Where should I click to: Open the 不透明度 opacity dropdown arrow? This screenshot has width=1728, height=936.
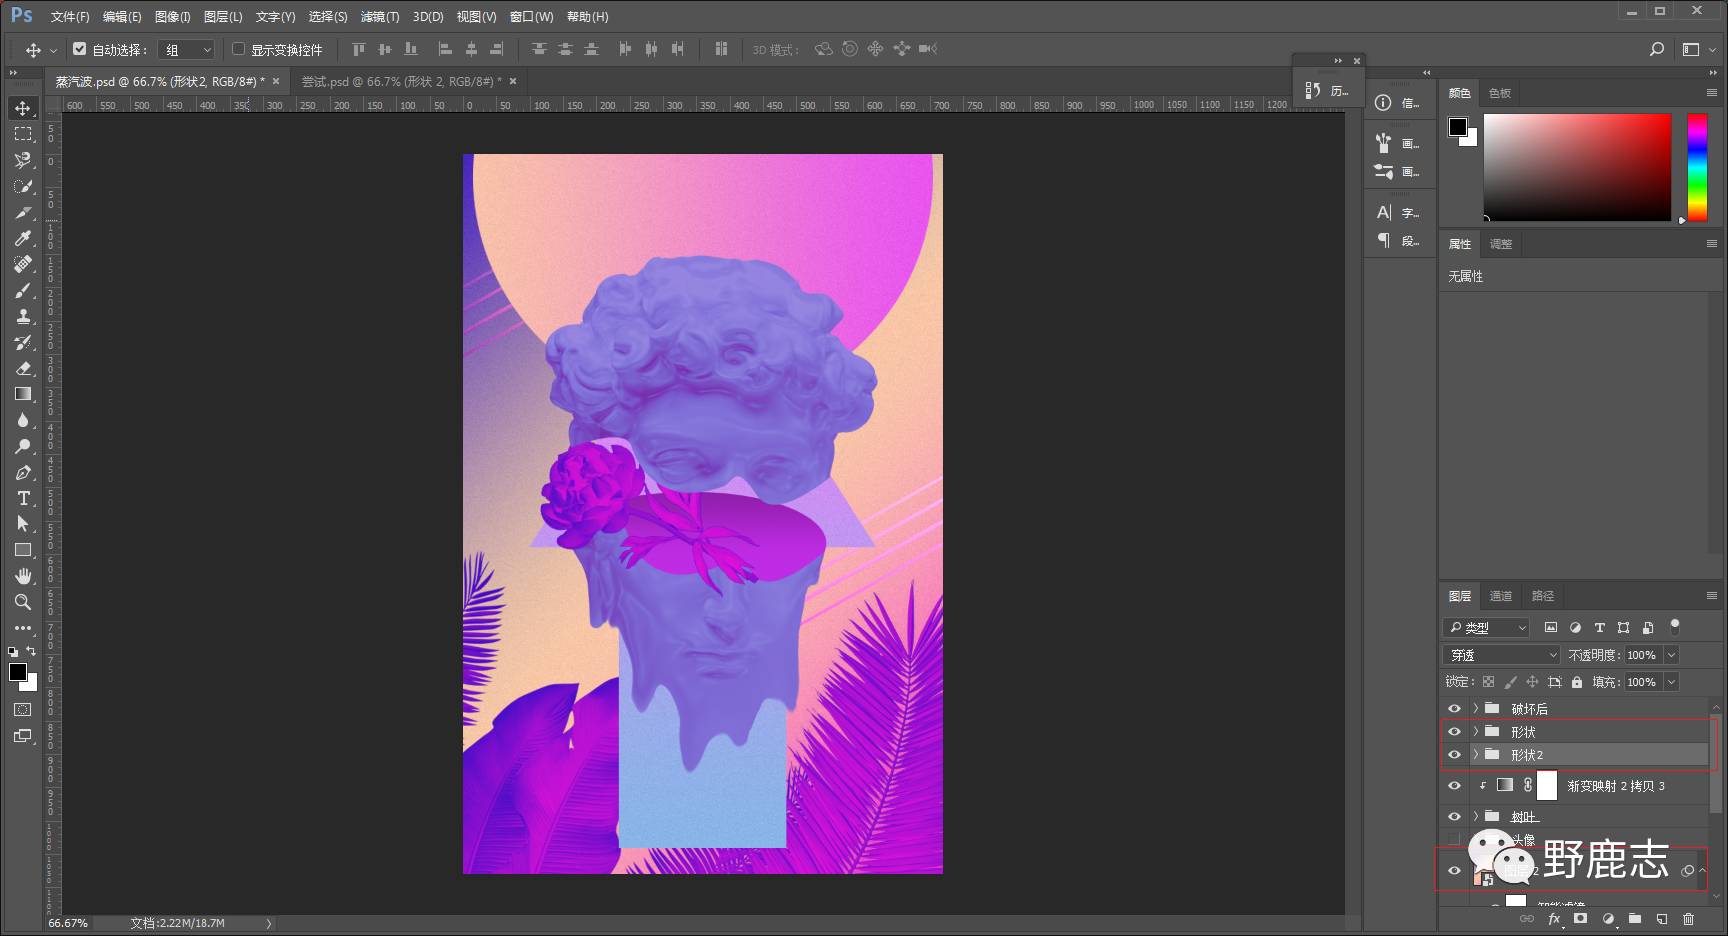point(1671,655)
